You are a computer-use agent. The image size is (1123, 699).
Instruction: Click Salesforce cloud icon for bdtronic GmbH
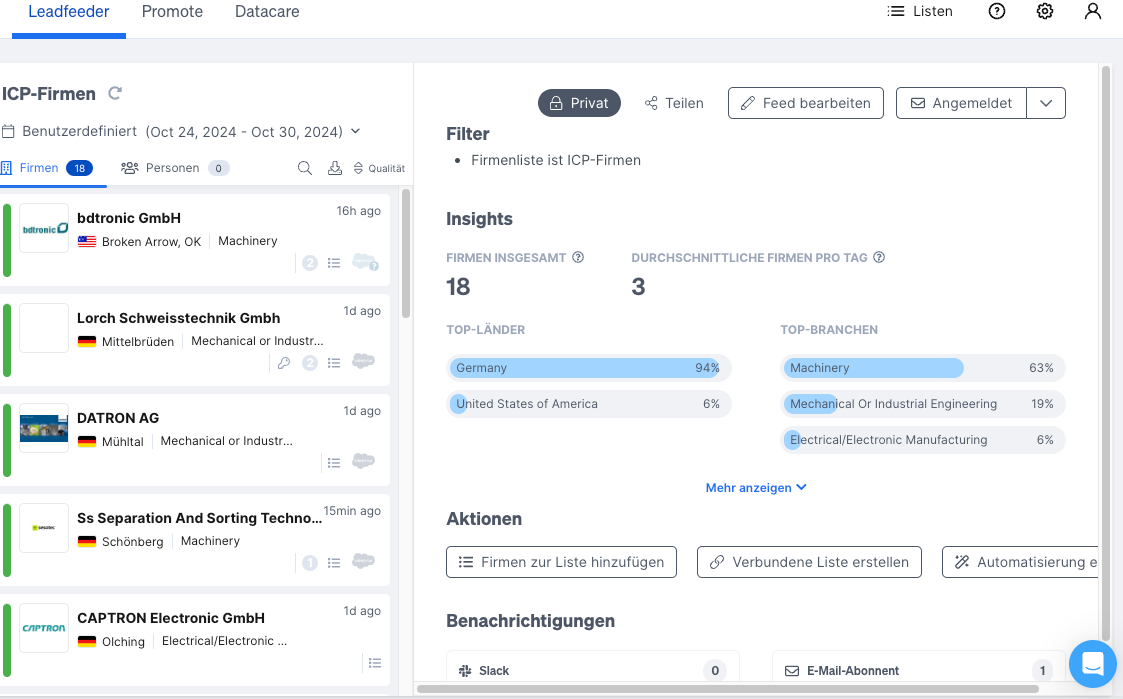(x=365, y=262)
